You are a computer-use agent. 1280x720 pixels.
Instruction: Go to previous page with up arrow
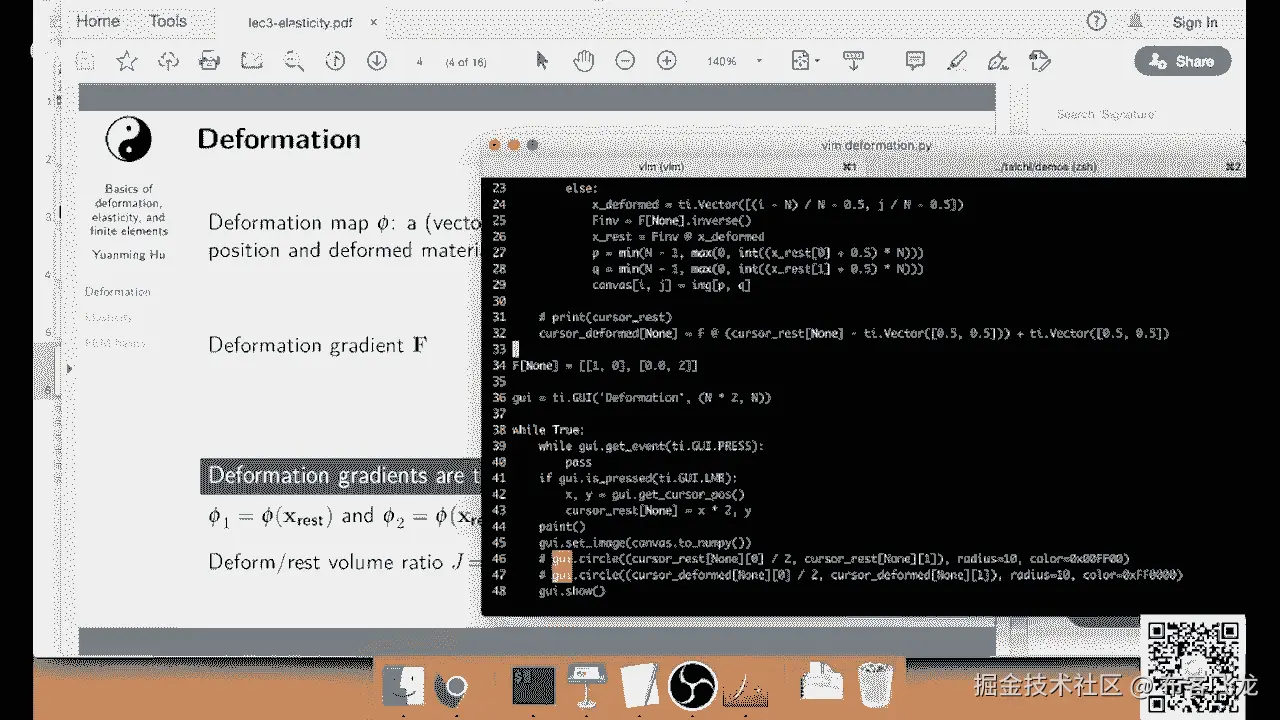tap(335, 61)
